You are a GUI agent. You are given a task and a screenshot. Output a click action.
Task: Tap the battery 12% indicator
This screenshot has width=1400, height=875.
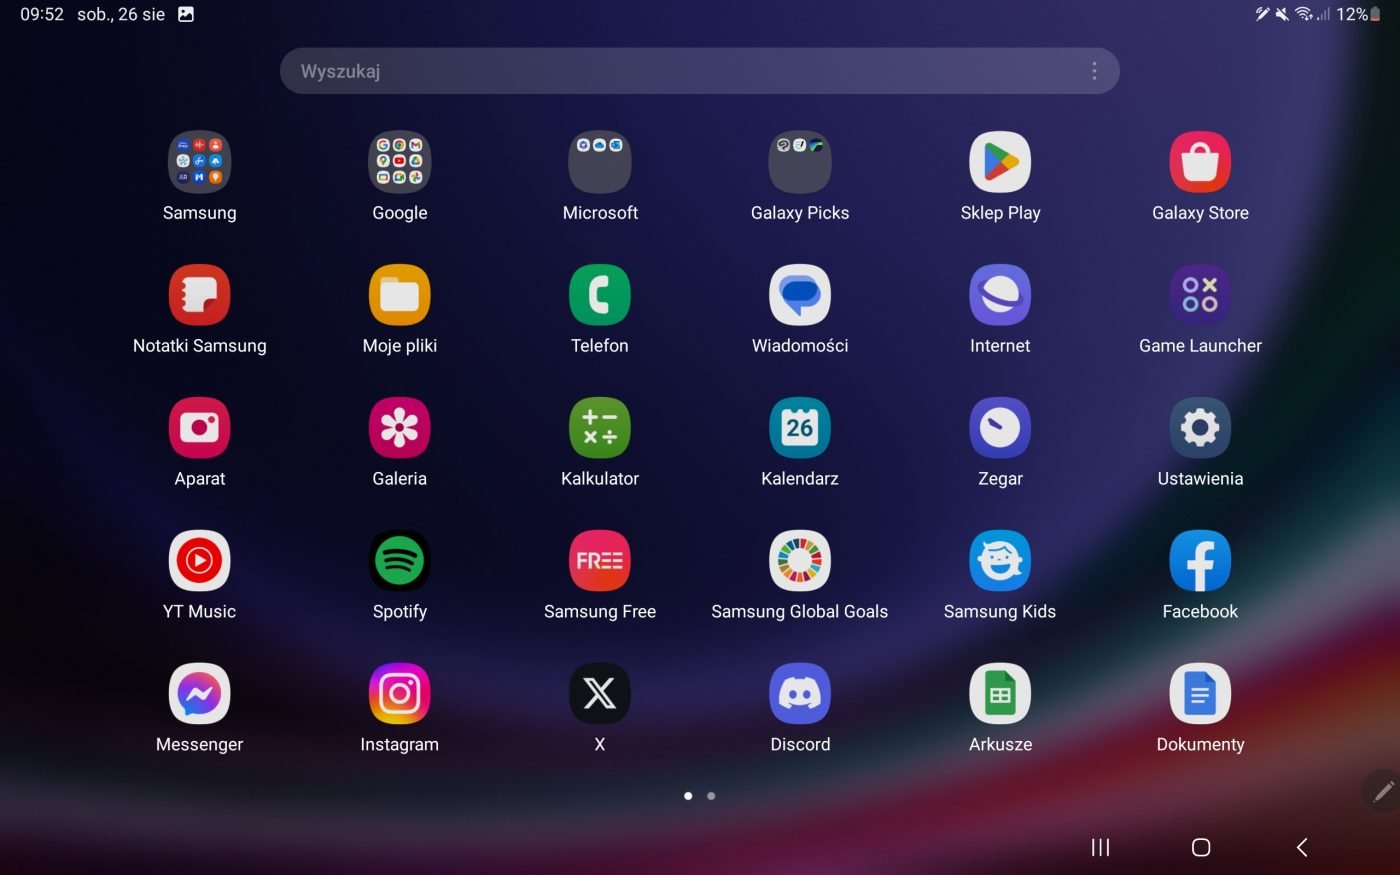1358,14
